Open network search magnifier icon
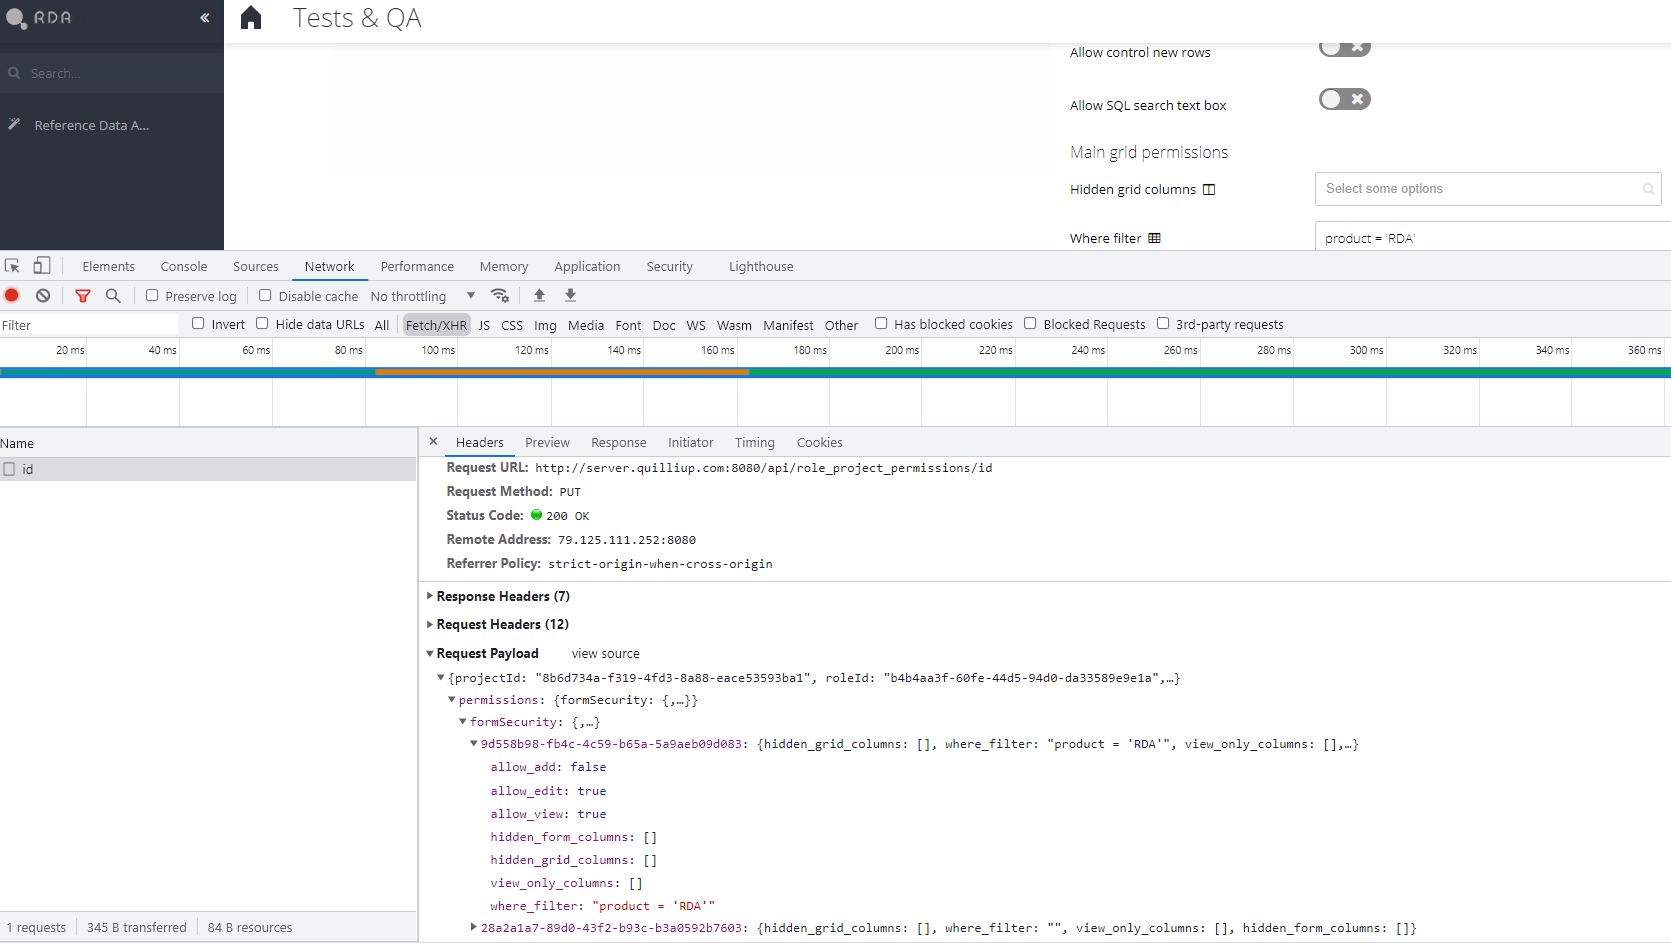This screenshot has width=1671, height=944. (113, 295)
